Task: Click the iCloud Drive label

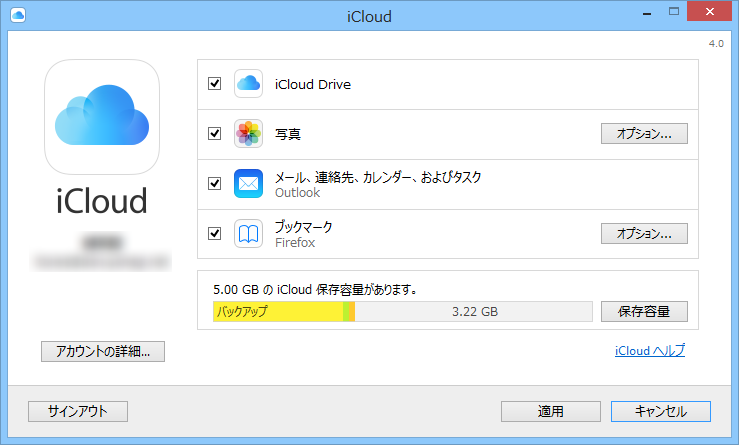Action: 313,84
